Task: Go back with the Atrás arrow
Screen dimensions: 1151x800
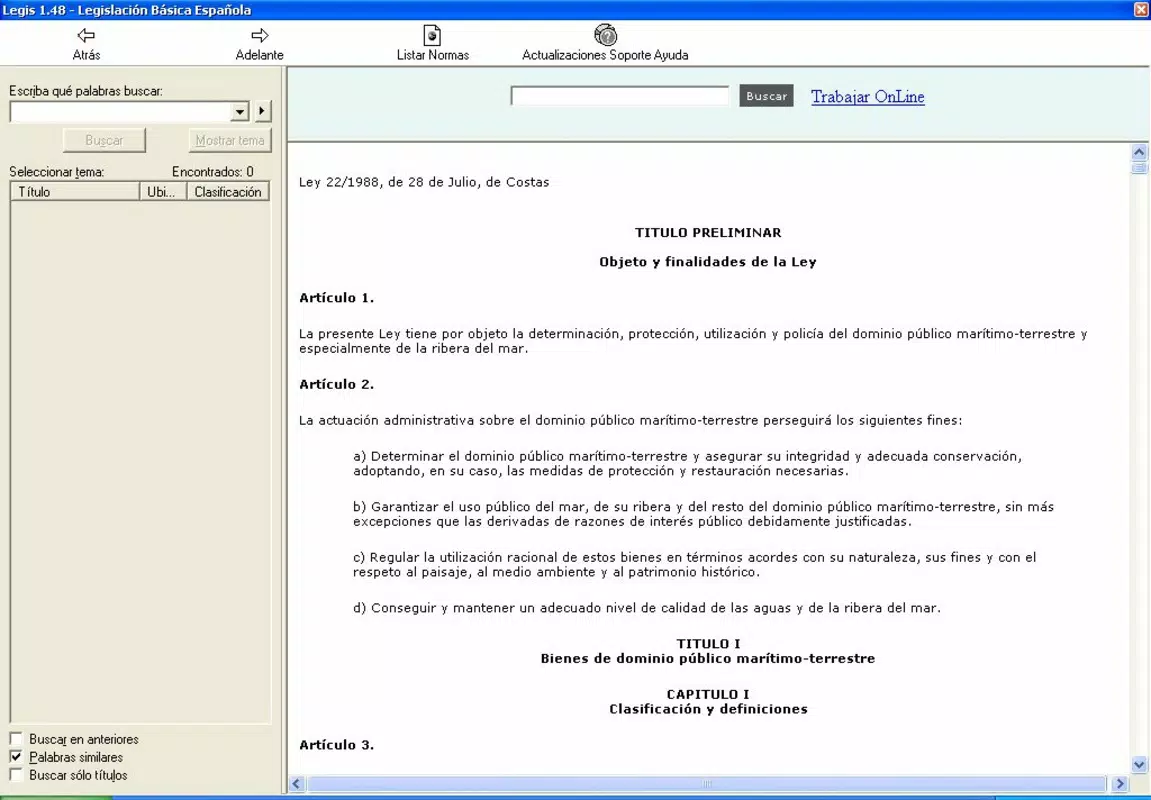Action: pos(86,35)
